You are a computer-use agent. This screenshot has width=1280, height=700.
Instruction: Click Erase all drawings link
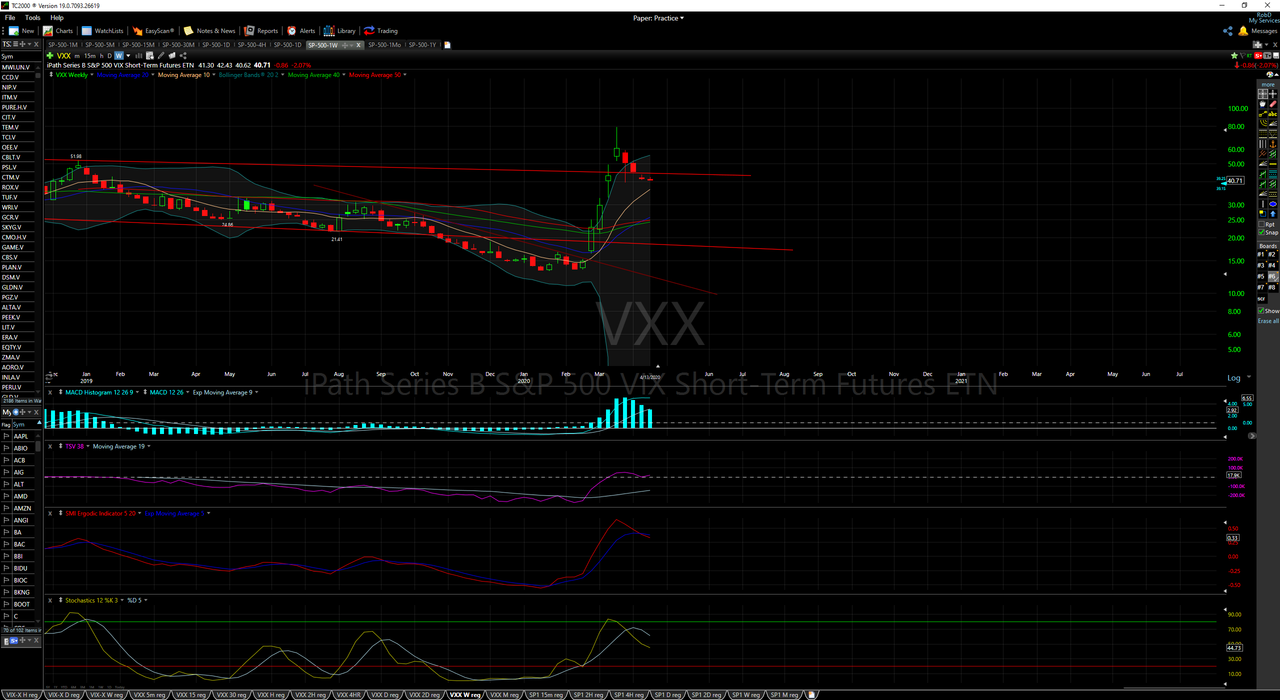(1268, 321)
